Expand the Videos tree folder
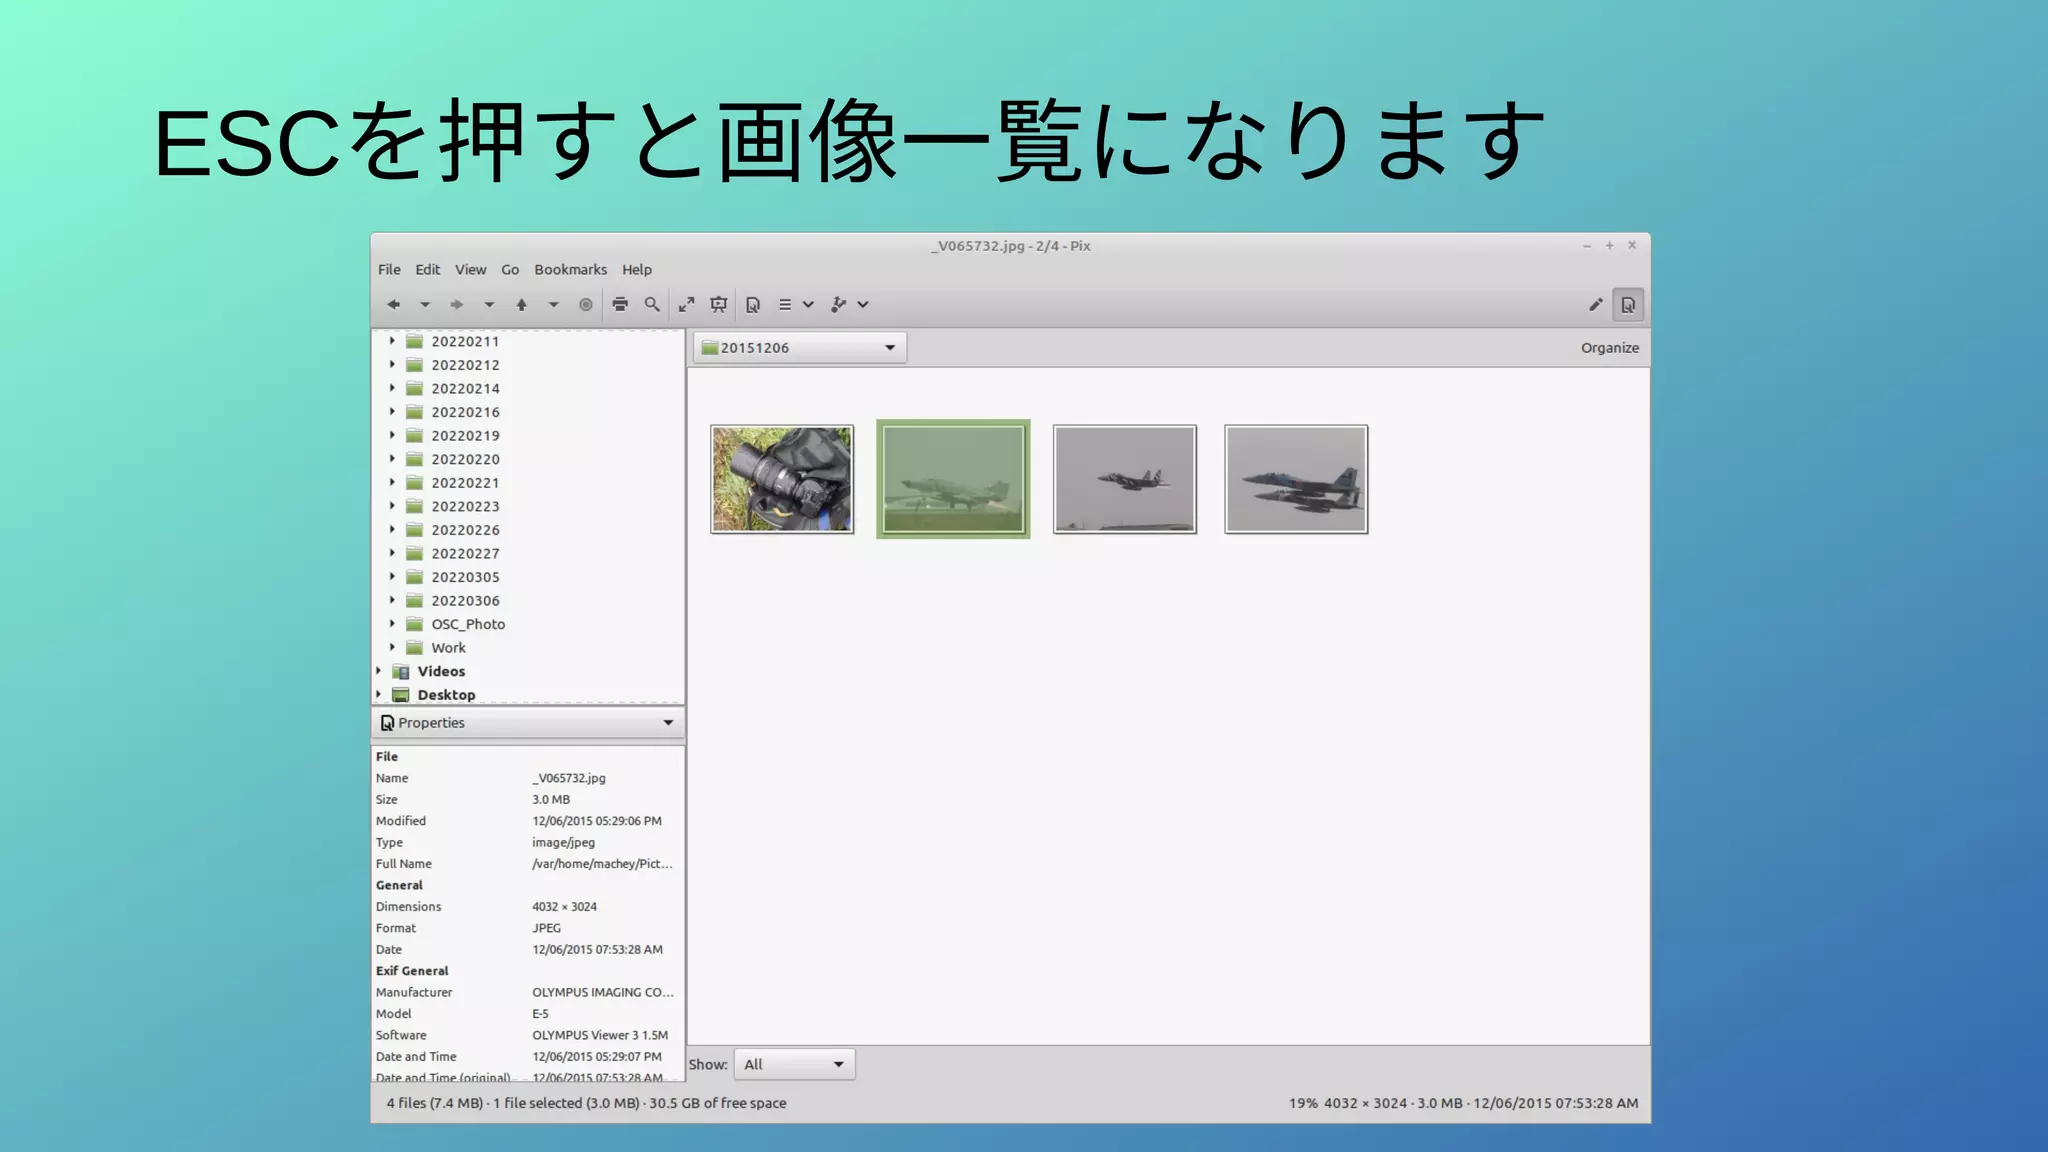 tap(379, 671)
